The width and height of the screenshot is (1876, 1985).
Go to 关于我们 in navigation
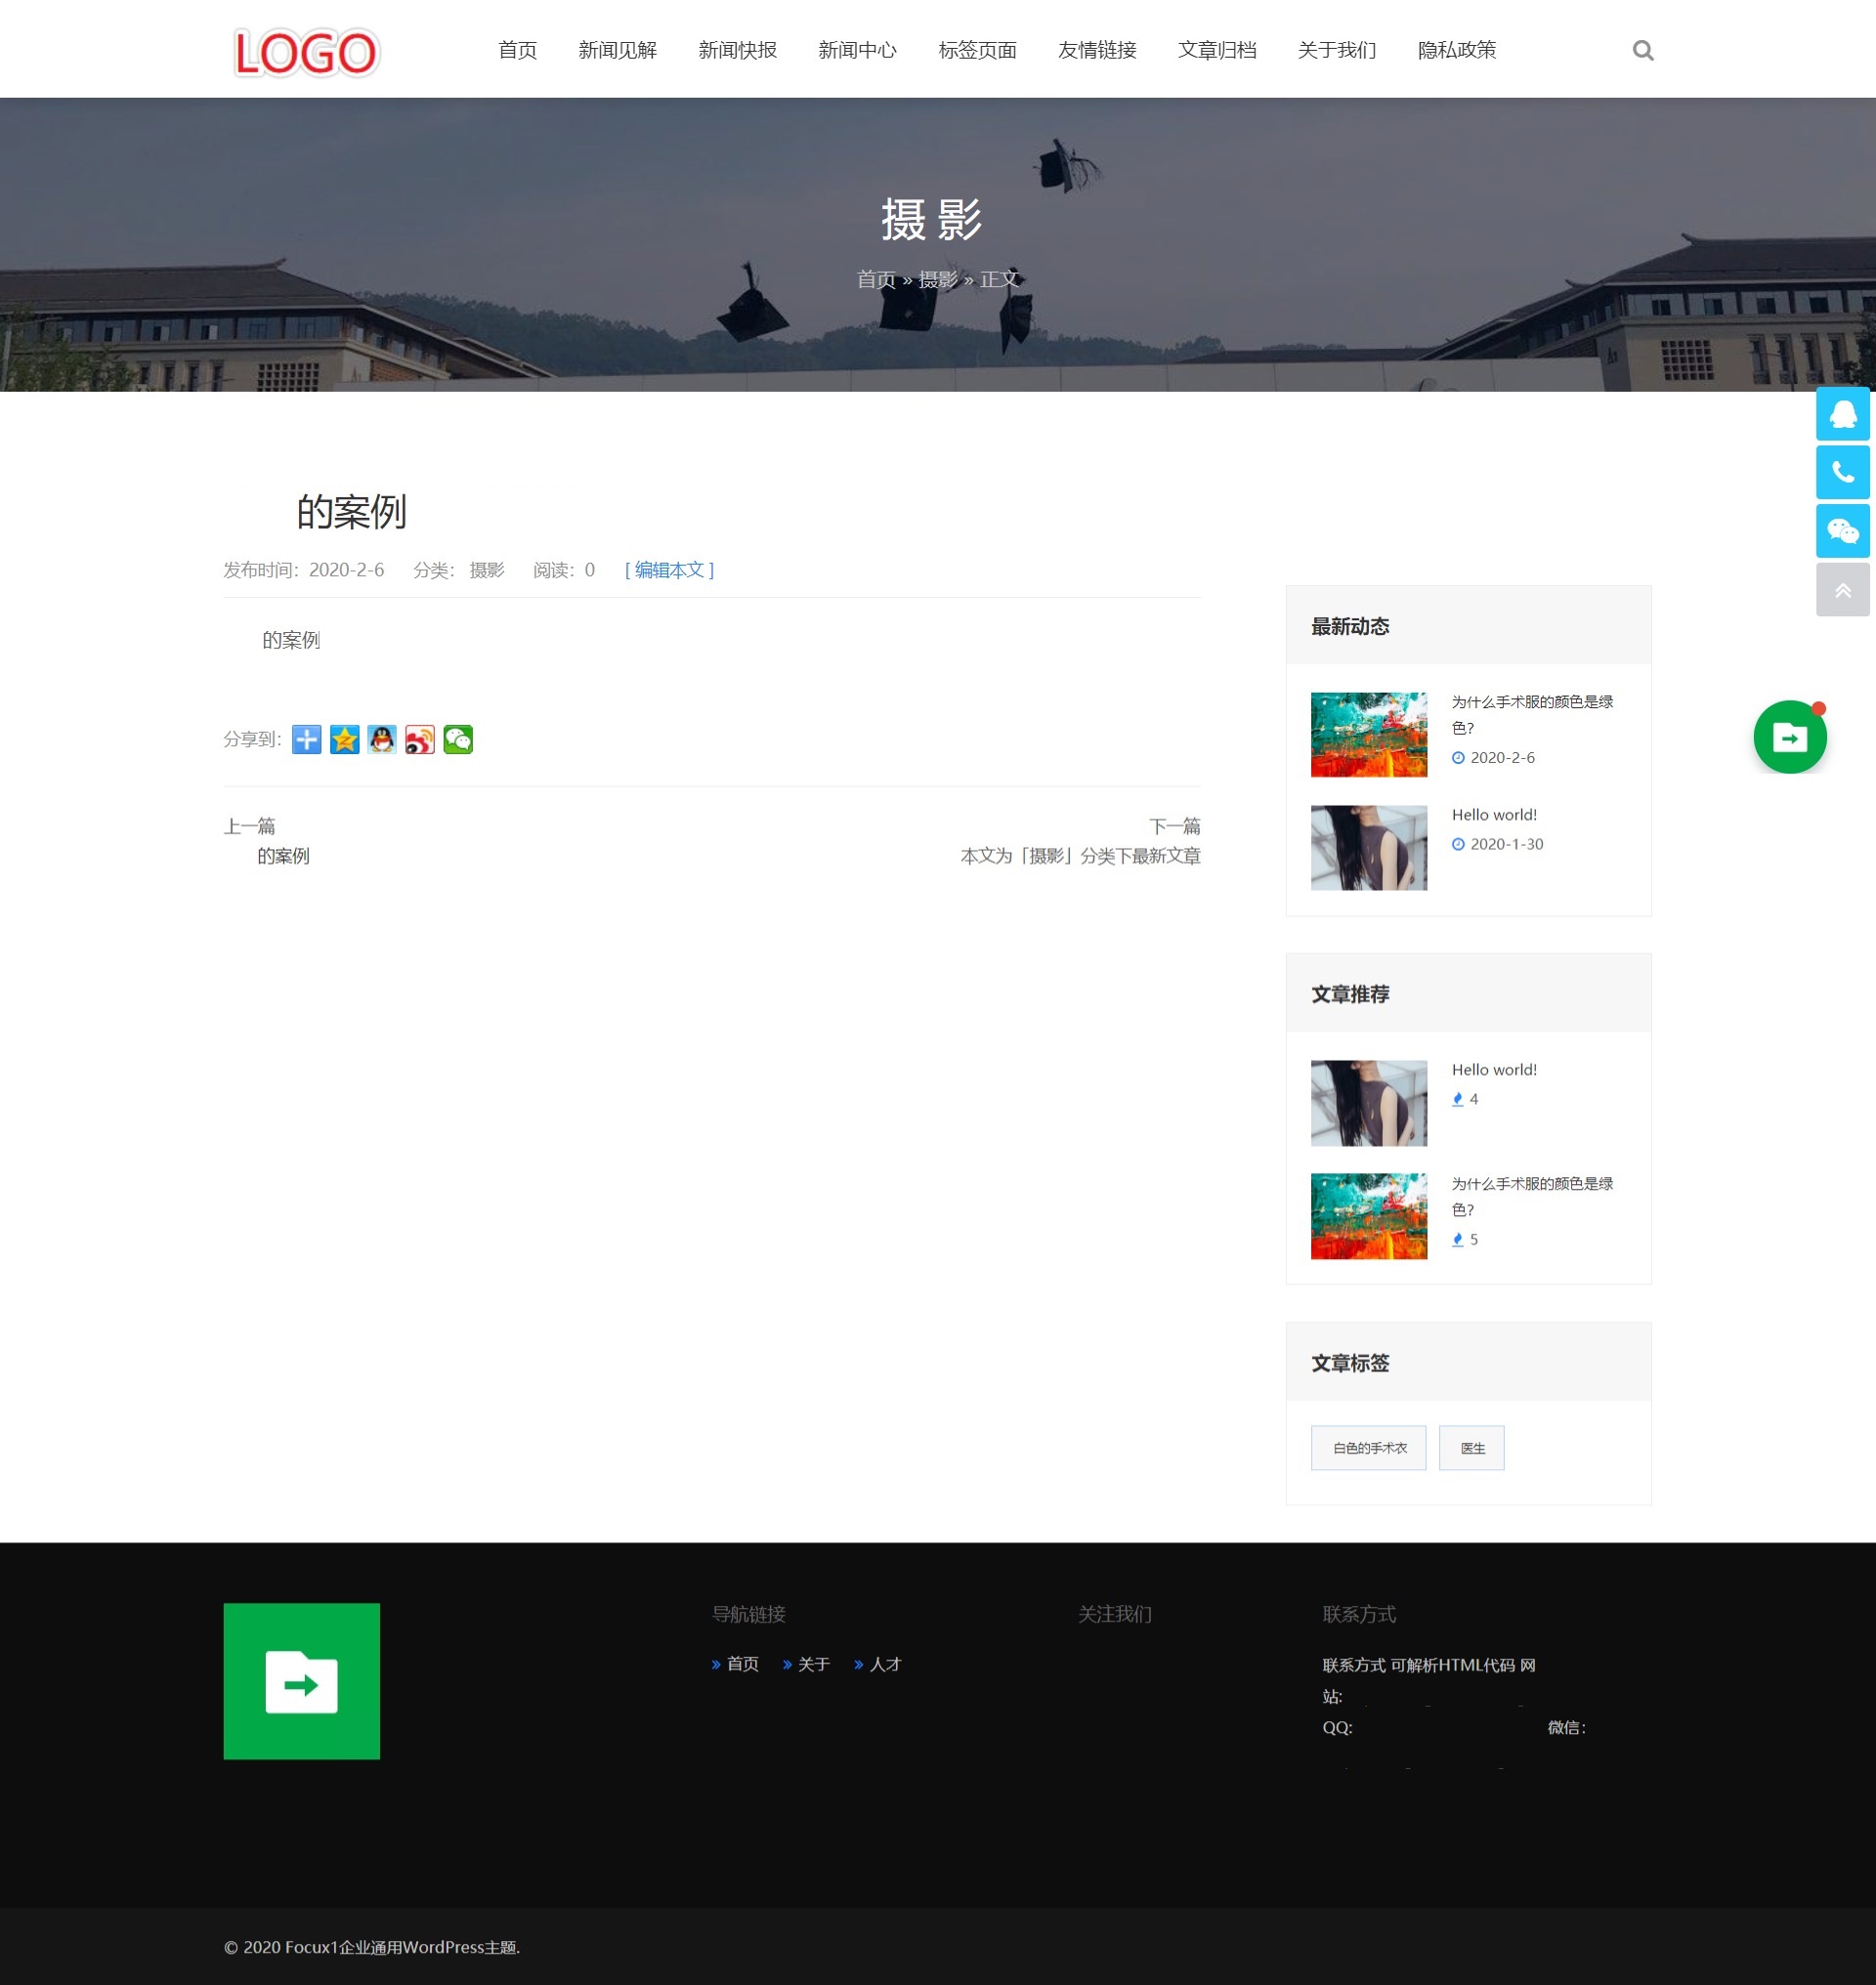1336,50
